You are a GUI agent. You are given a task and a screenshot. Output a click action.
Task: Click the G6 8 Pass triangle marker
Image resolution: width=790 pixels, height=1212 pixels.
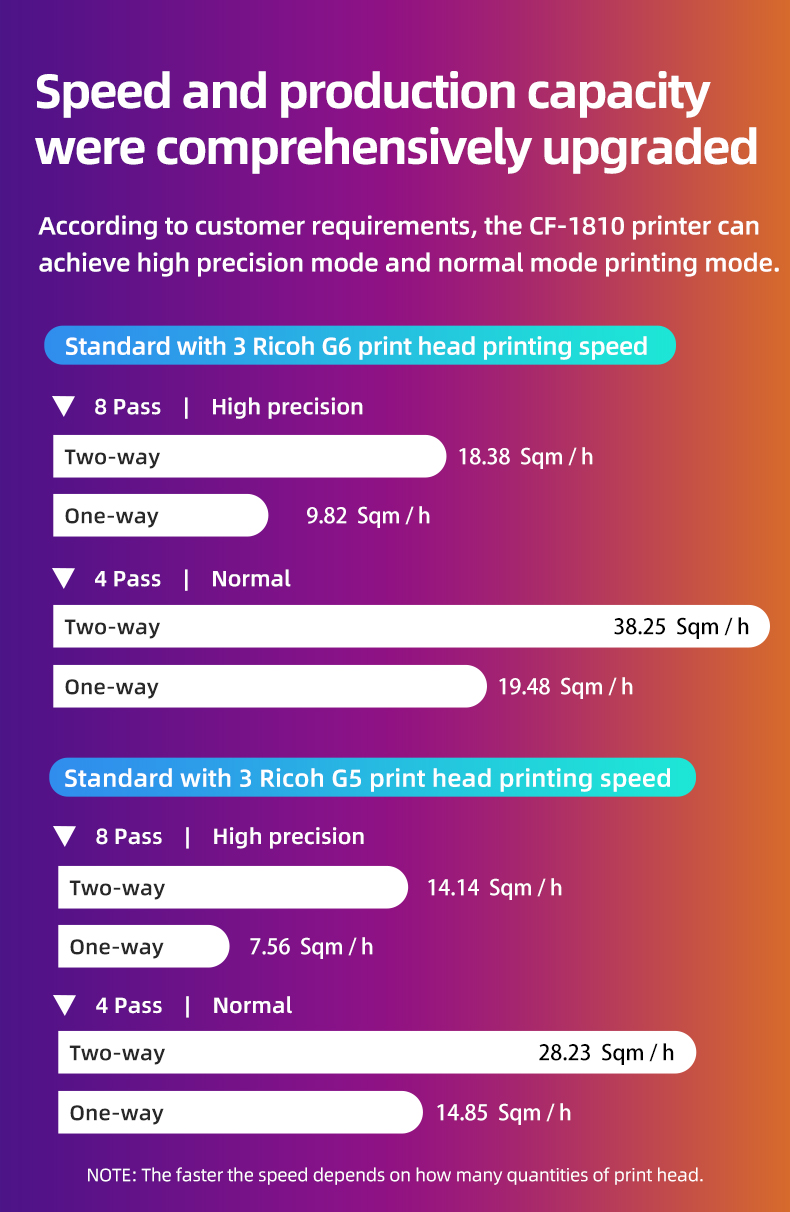pos(64,407)
